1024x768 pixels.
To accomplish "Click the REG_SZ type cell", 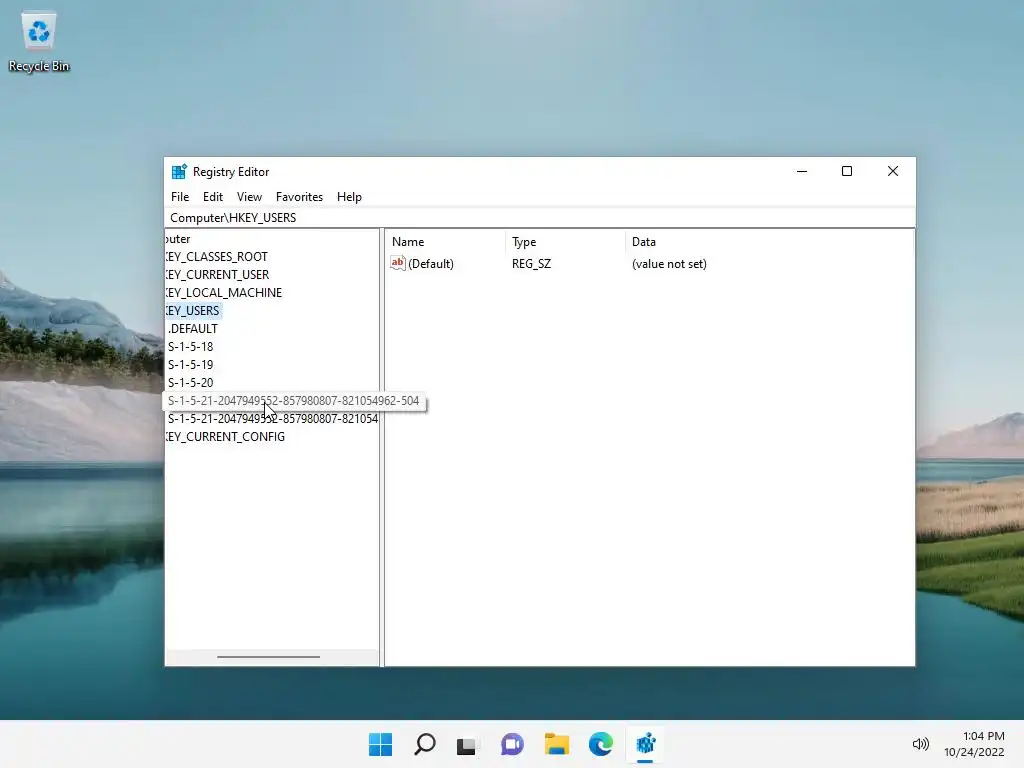I will [x=532, y=264].
